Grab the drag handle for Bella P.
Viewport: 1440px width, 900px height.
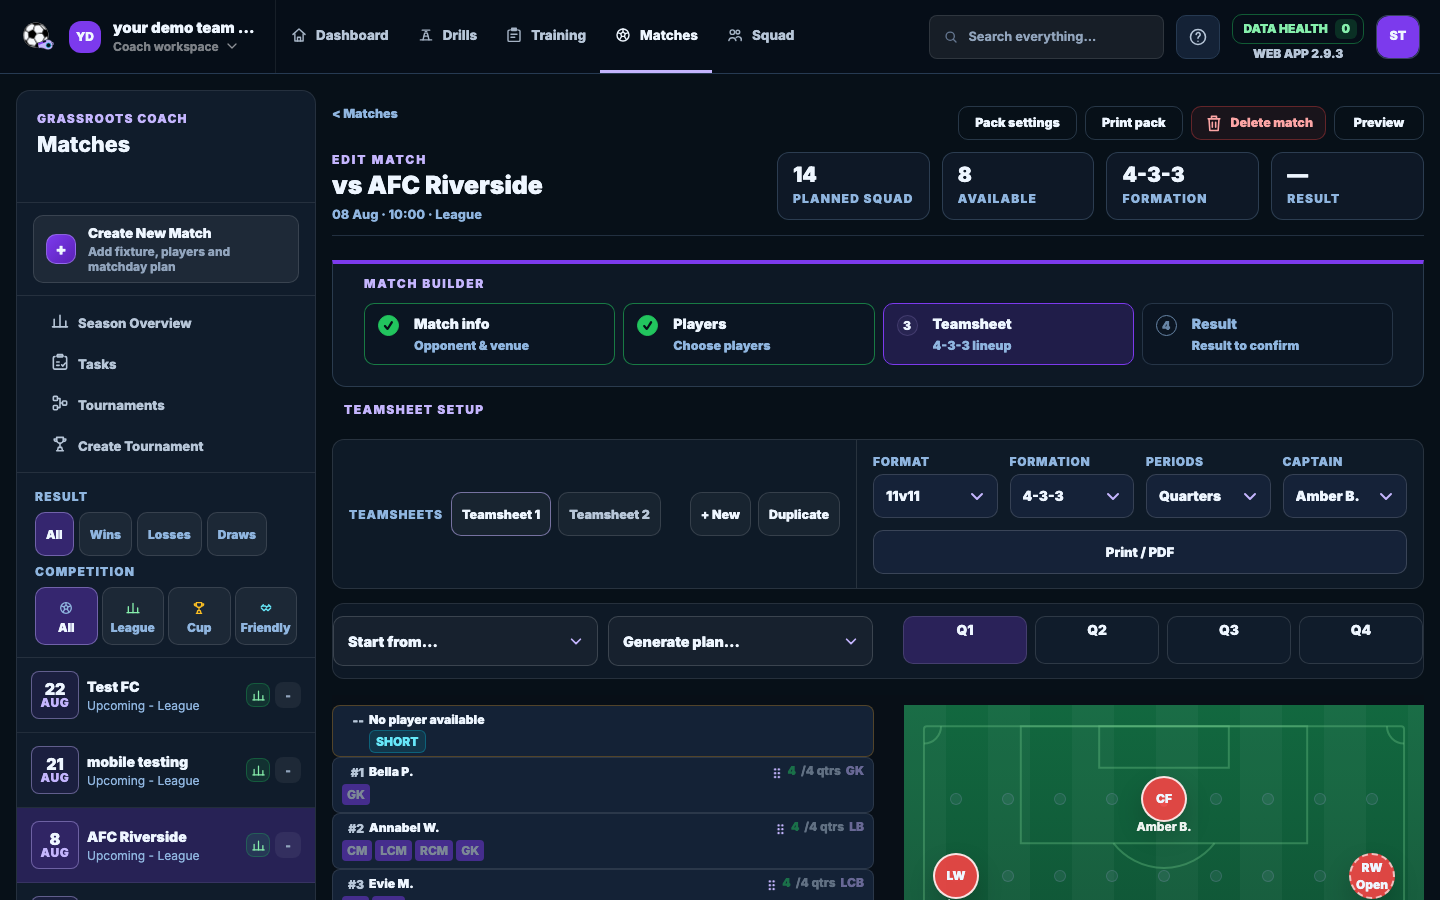(x=777, y=773)
